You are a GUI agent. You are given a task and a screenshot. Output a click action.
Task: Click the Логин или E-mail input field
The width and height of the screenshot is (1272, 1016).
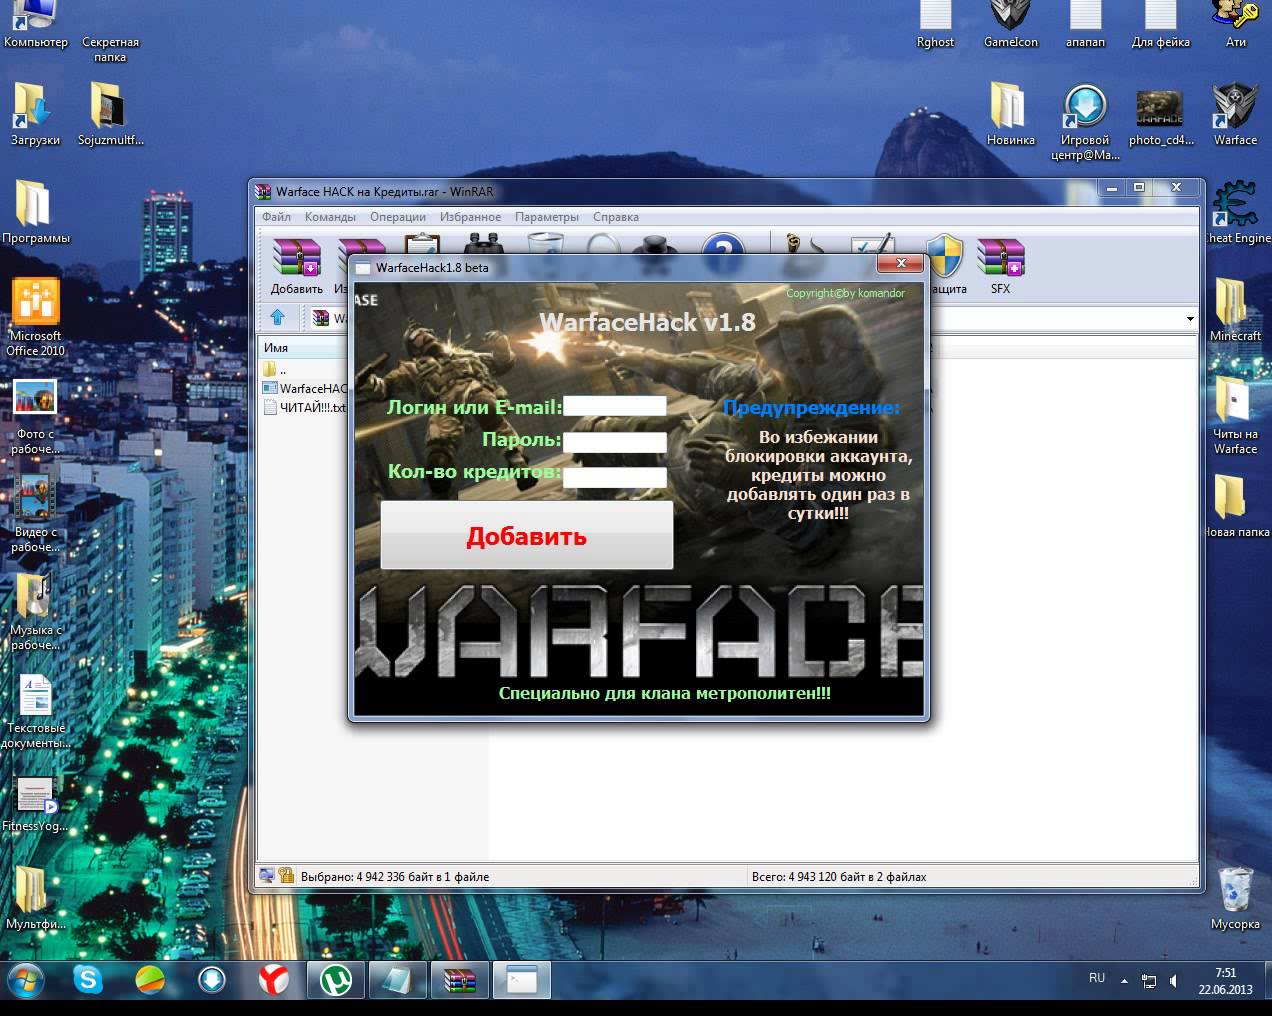(614, 406)
